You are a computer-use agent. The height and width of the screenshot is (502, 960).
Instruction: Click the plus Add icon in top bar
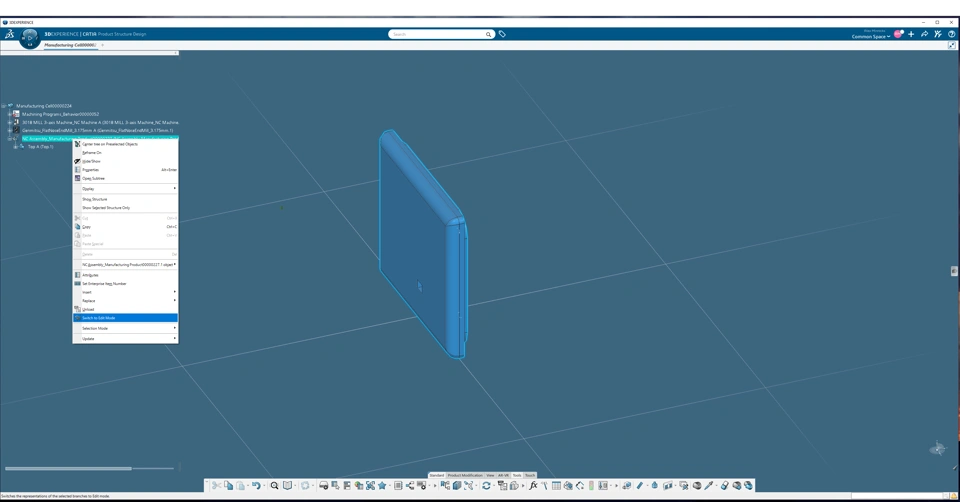click(911, 34)
